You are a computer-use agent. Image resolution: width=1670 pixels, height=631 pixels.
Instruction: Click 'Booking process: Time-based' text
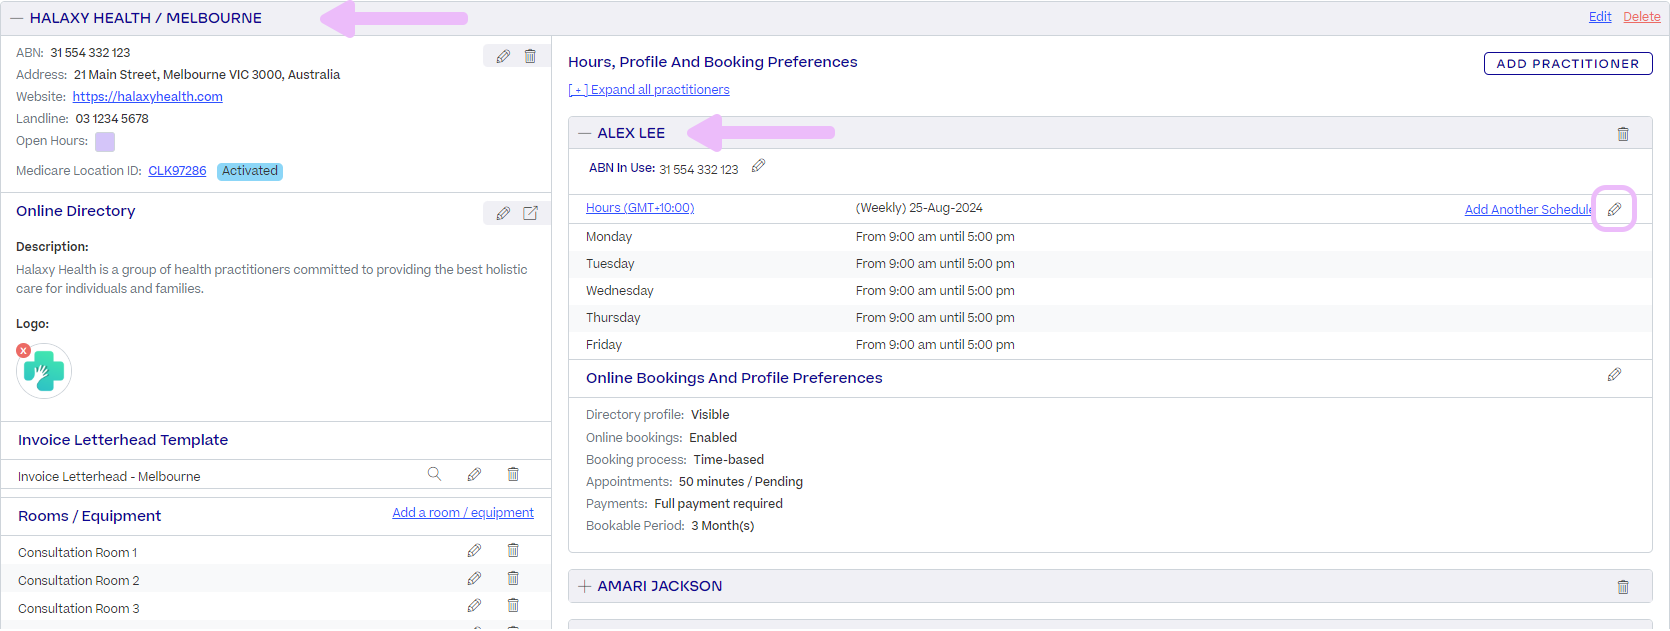tap(675, 460)
